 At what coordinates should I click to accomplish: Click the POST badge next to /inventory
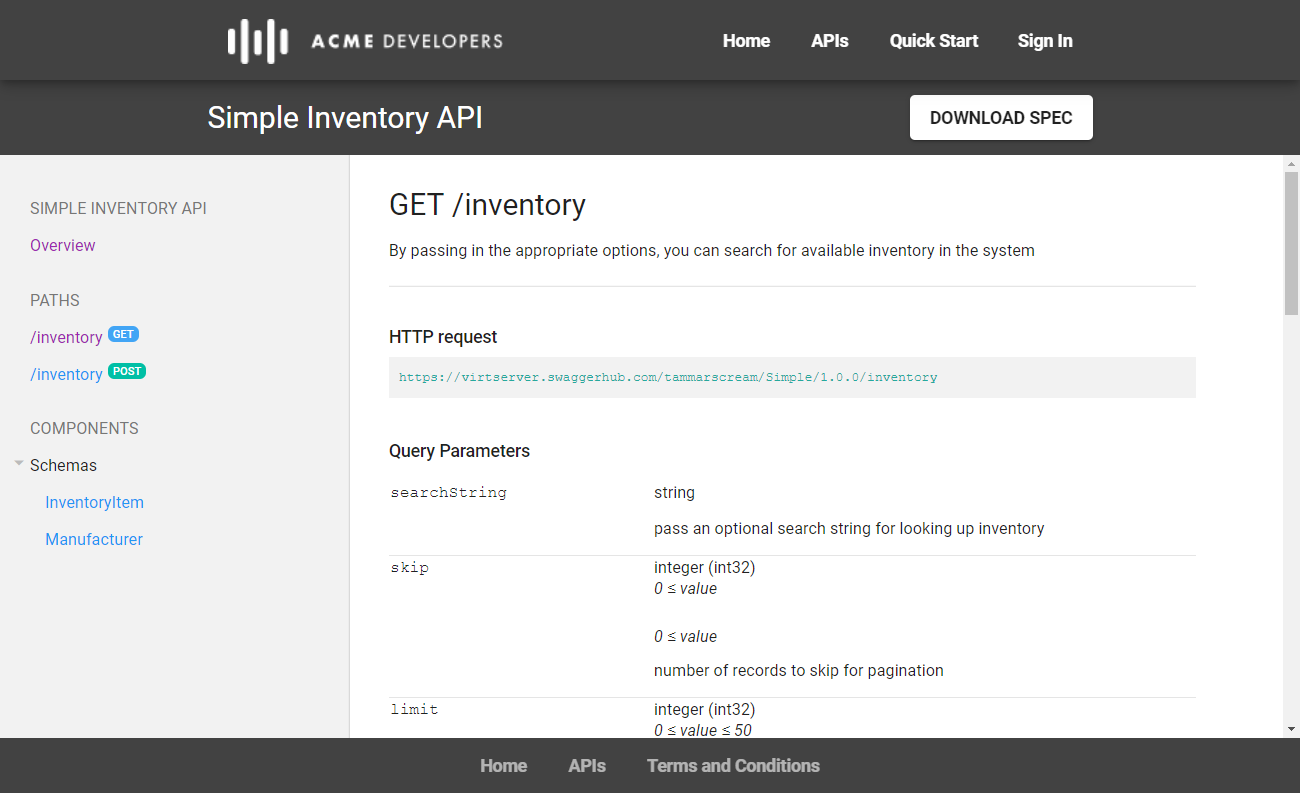pyautogui.click(x=127, y=371)
